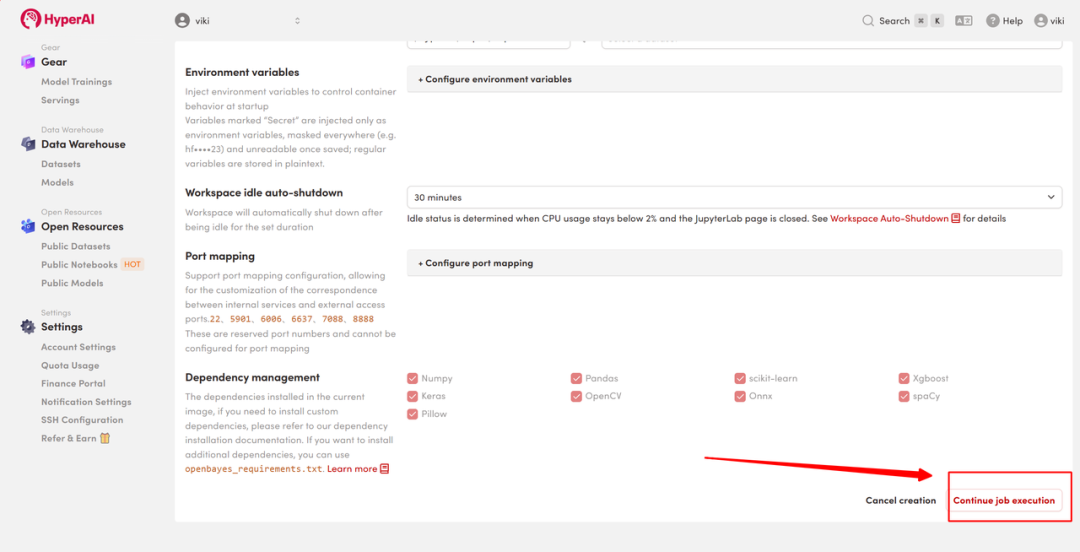The width and height of the screenshot is (1080, 552).
Task: Click Continue job execution button
Action: (x=1004, y=500)
